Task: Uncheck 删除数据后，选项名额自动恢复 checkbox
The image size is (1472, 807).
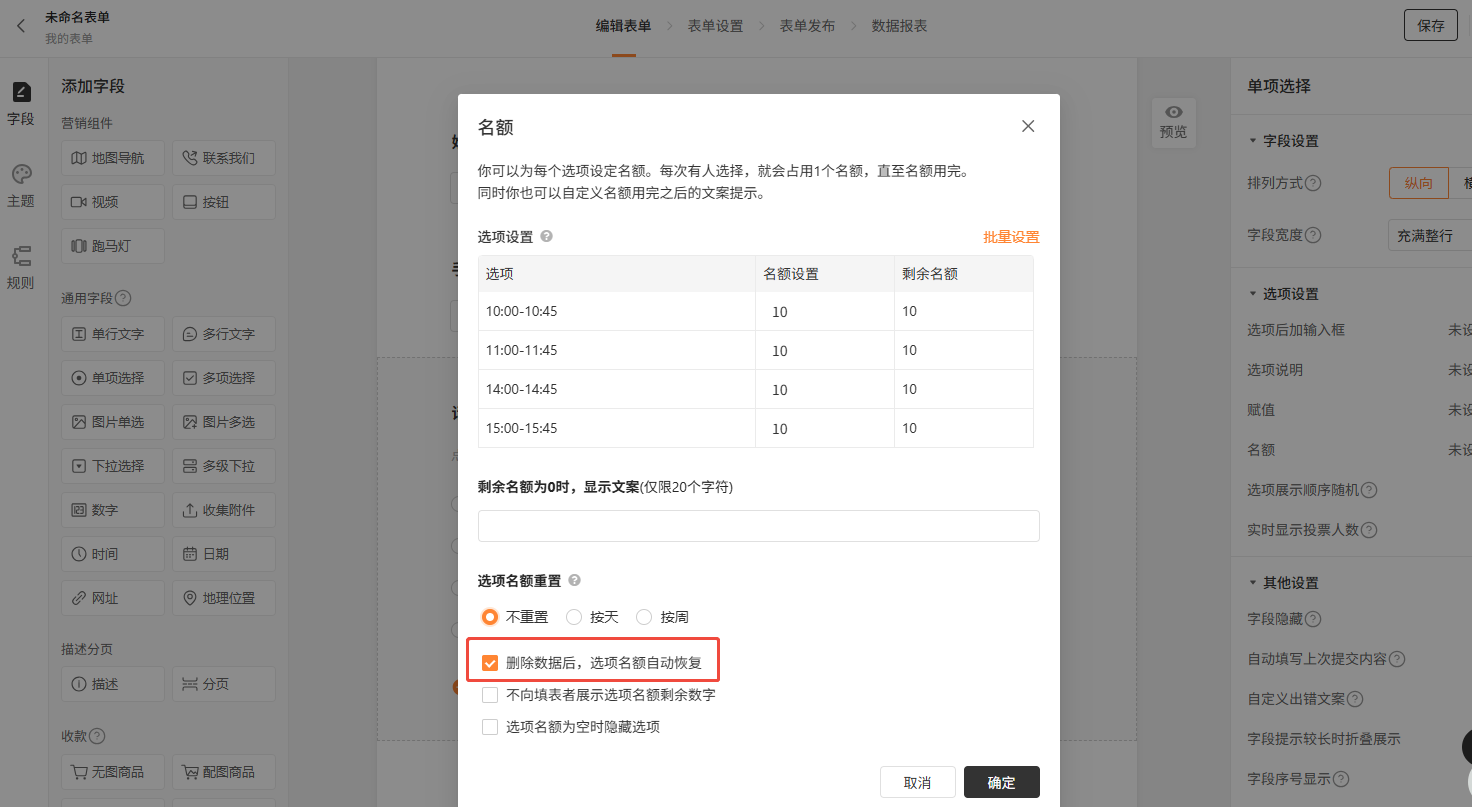Action: pyautogui.click(x=490, y=663)
